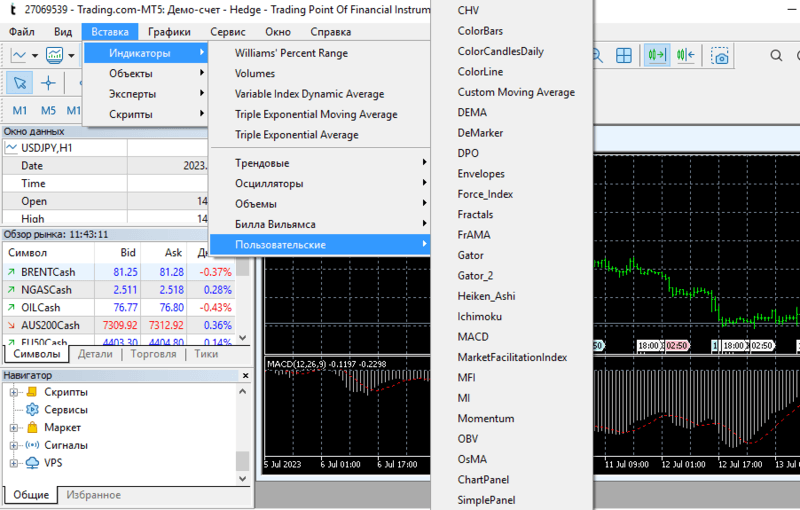800x510 pixels.
Task: Open the Вид menu
Action: pos(63,32)
